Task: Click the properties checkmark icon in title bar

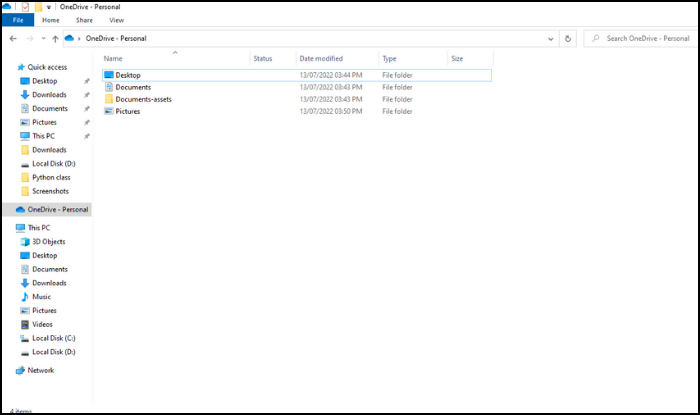Action: click(x=26, y=7)
